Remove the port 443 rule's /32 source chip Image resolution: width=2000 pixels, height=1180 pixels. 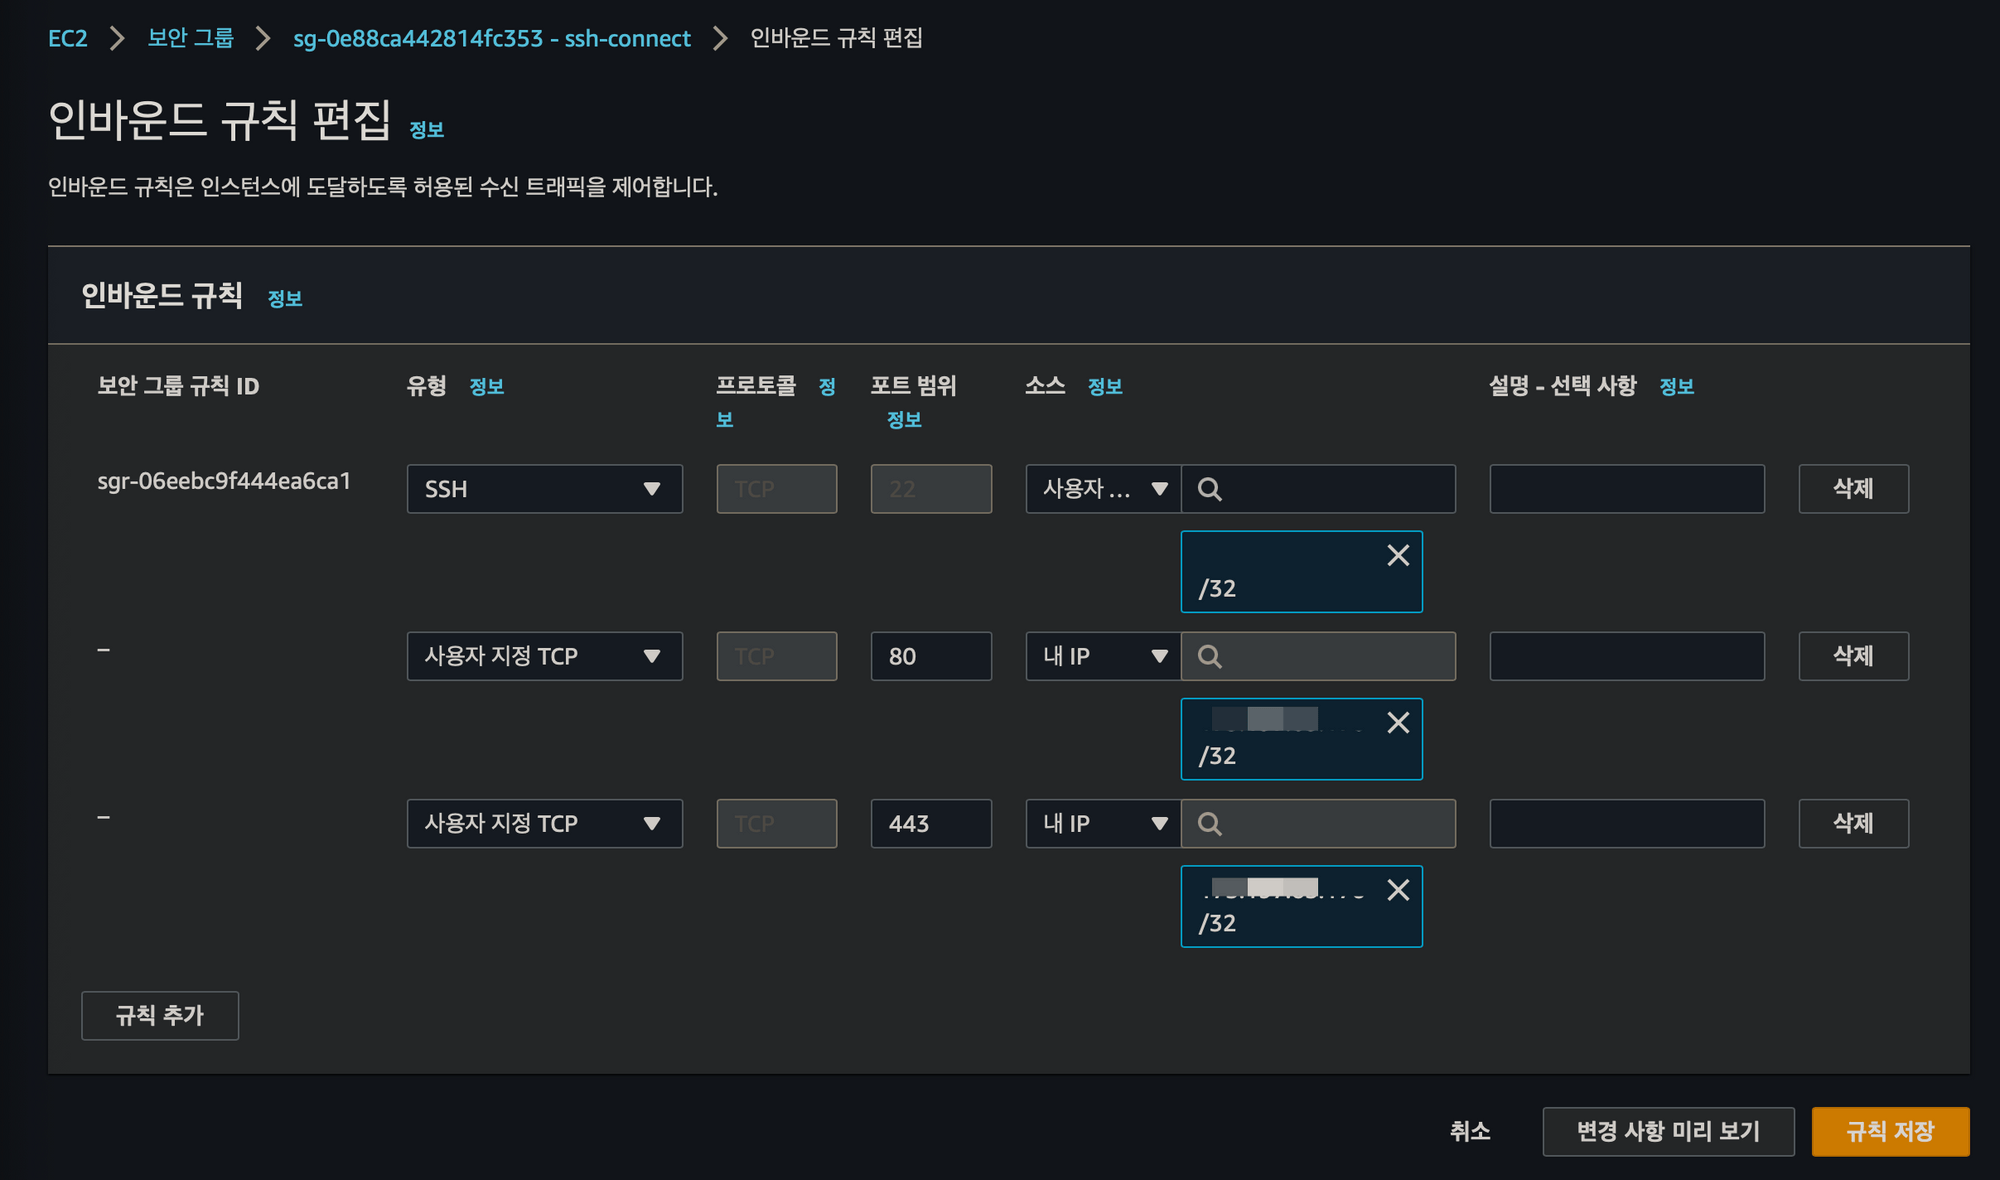point(1398,889)
